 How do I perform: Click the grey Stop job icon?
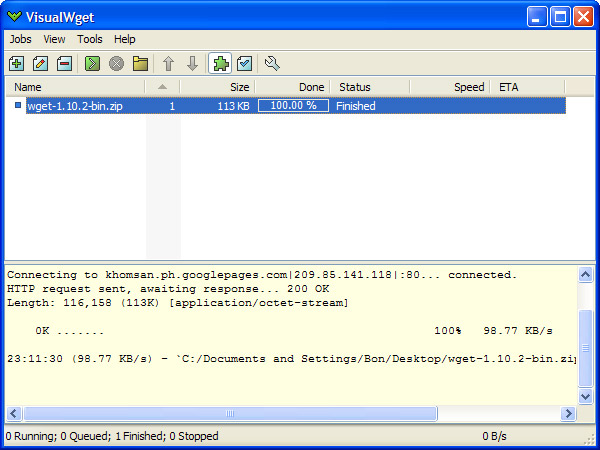point(116,63)
